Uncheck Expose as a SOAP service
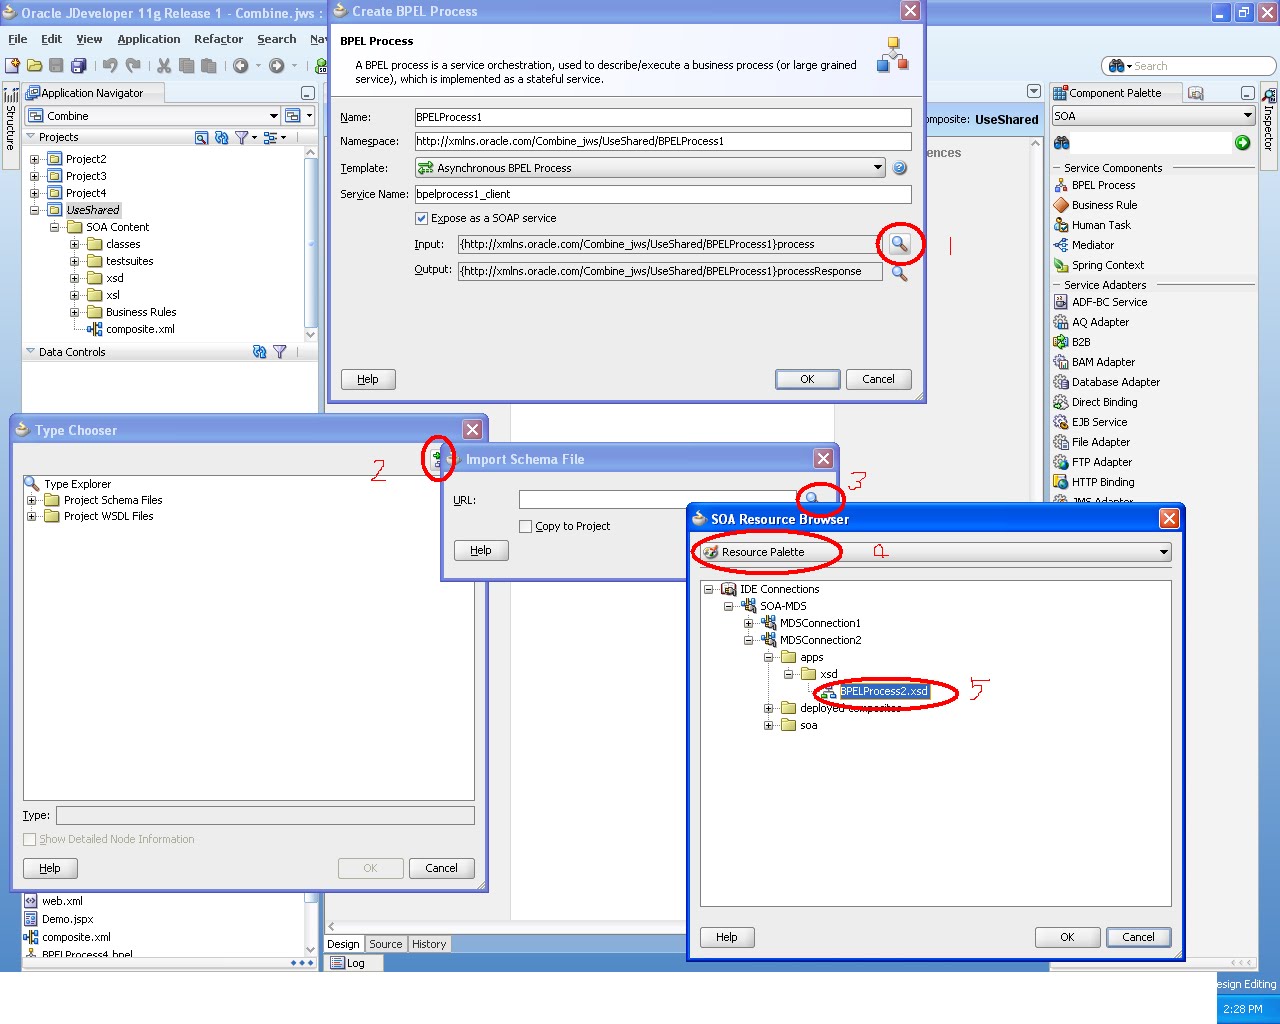The height and width of the screenshot is (1024, 1280). 422,218
